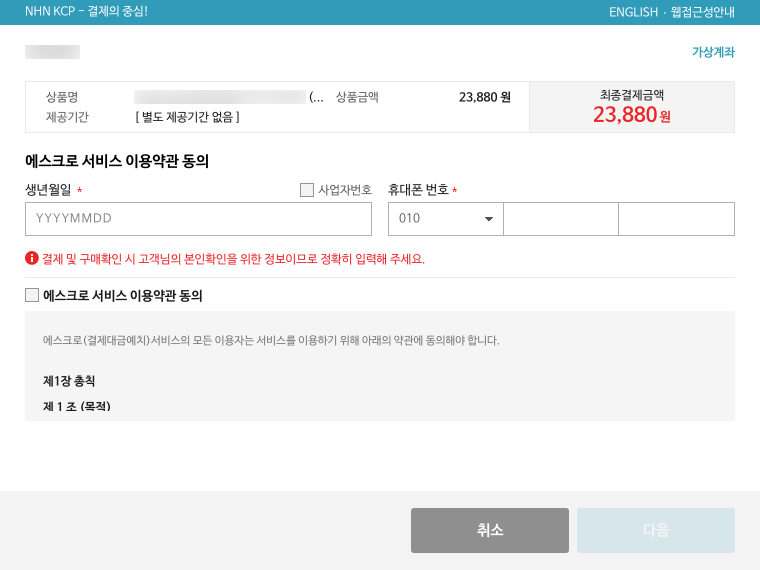Image resolution: width=760 pixels, height=570 pixels.
Task: Select the 010 phone prefix combo box
Action: click(x=445, y=219)
